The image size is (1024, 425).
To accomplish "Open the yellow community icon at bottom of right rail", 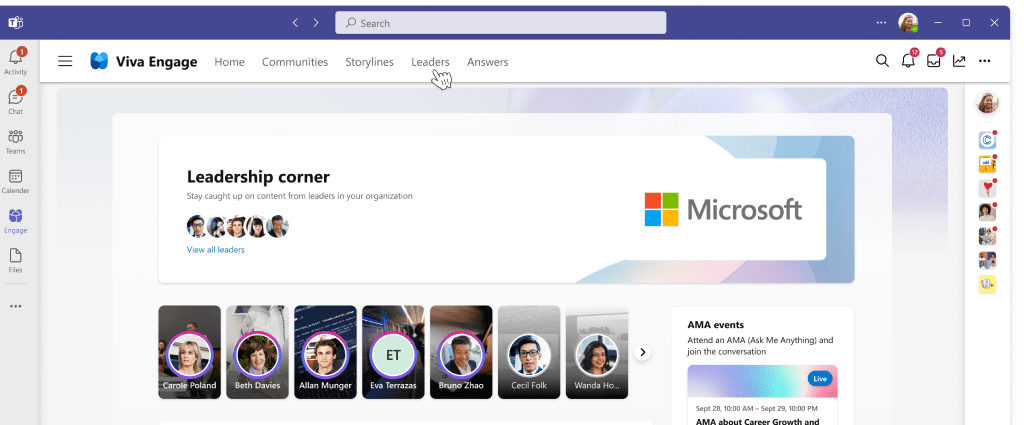I will (987, 285).
